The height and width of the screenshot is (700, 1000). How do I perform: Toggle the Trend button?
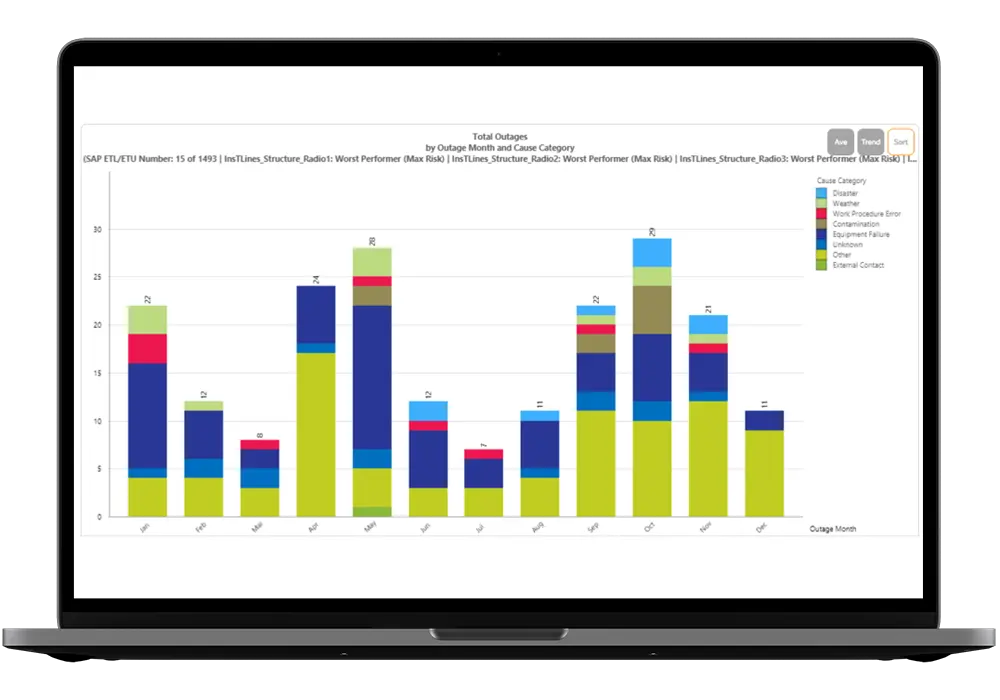tap(871, 142)
